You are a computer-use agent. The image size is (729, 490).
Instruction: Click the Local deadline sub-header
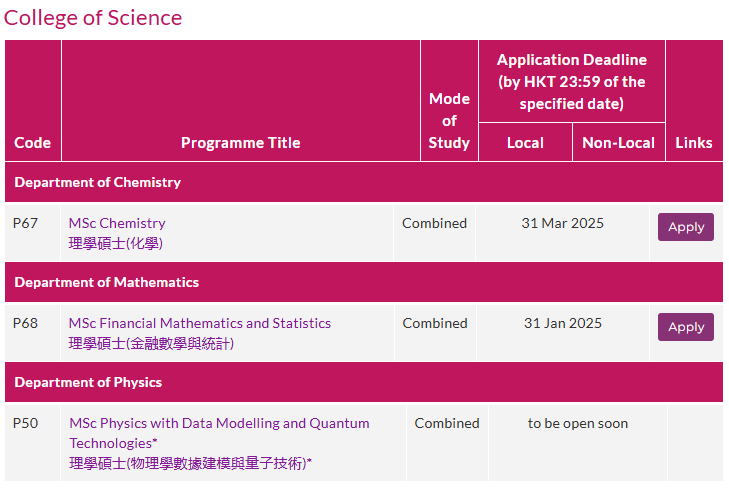(x=525, y=143)
